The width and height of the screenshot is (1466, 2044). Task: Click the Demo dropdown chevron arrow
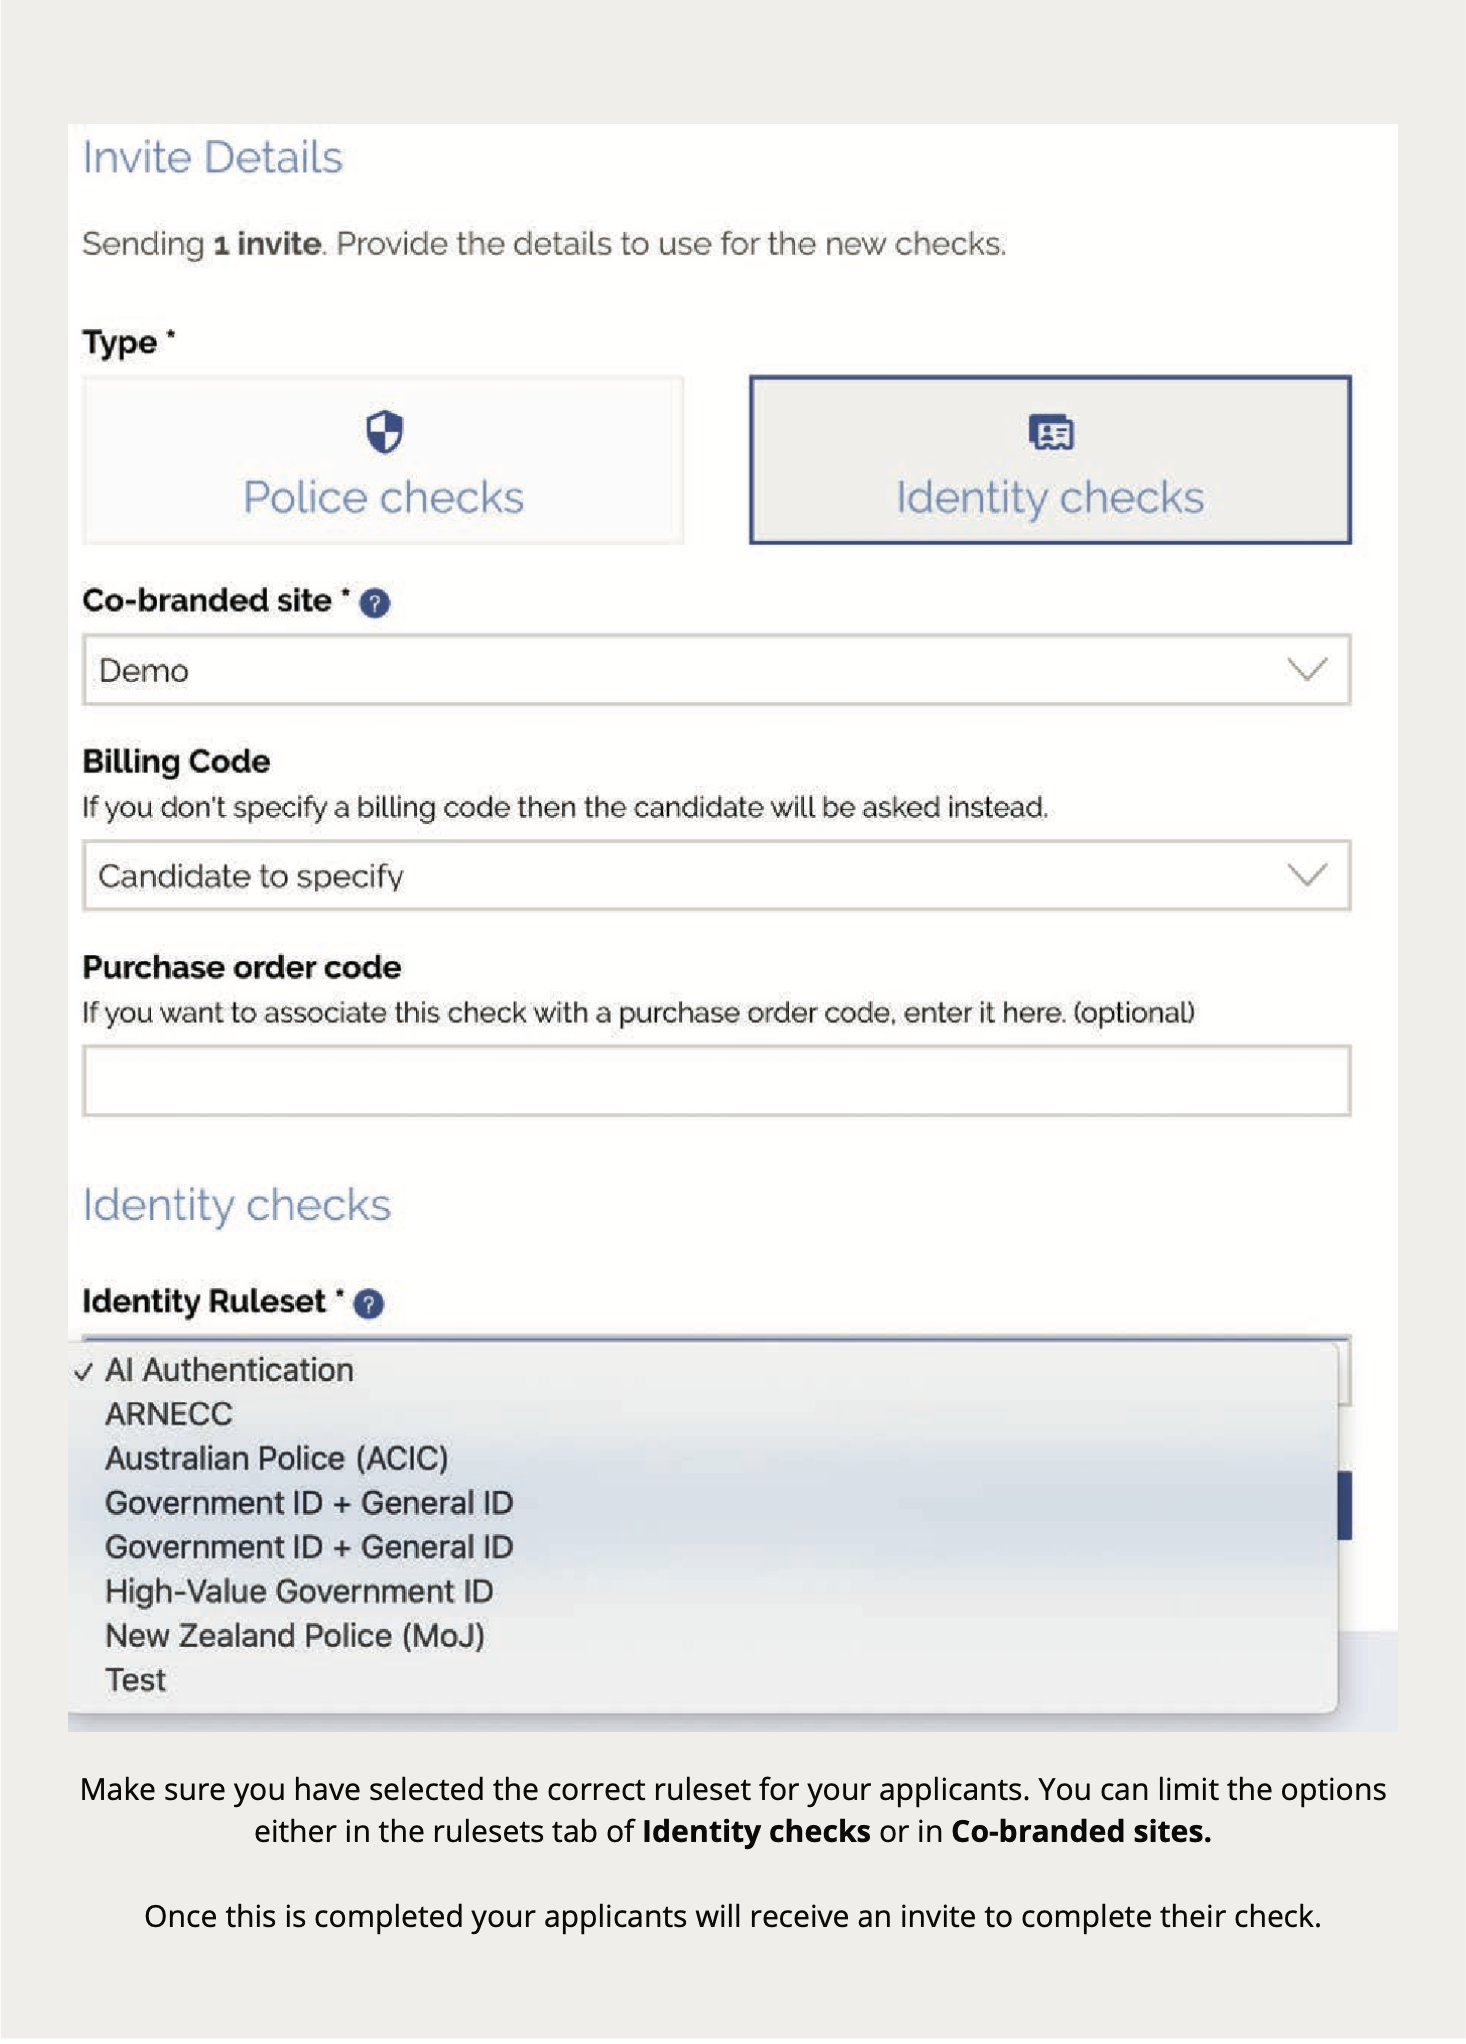[x=1306, y=670]
